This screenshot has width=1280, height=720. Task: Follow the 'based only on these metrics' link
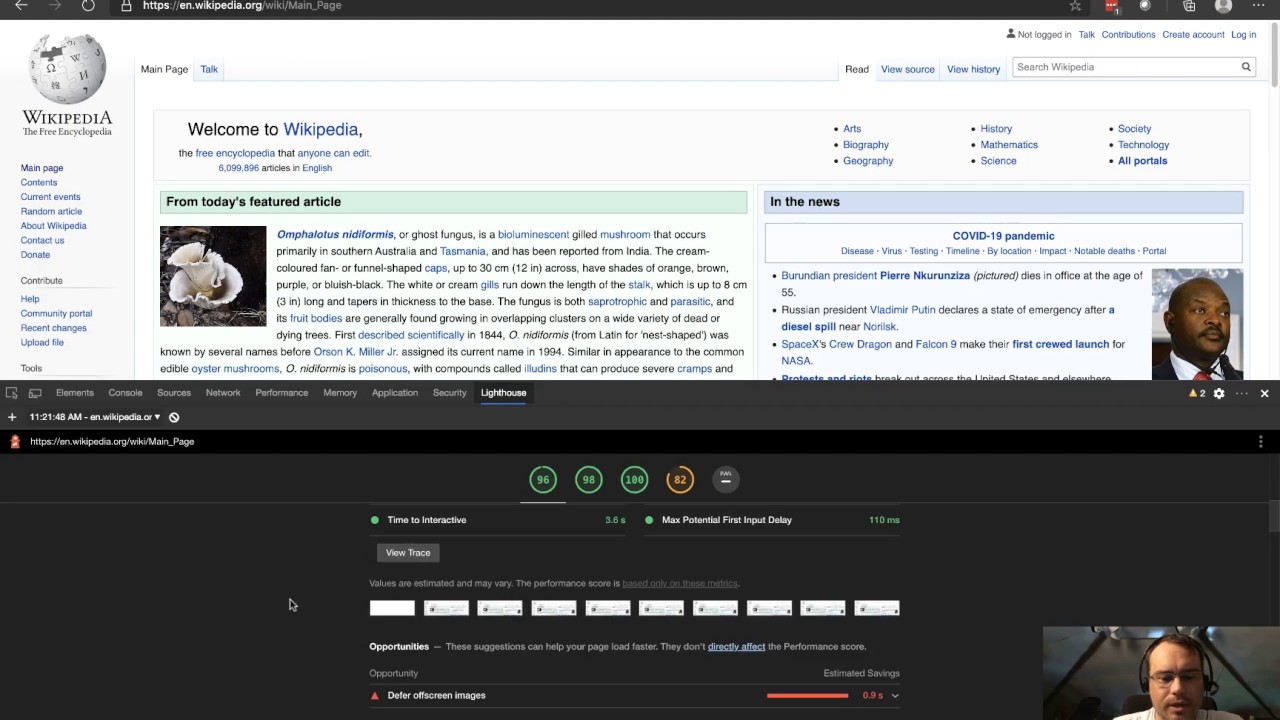(x=680, y=583)
